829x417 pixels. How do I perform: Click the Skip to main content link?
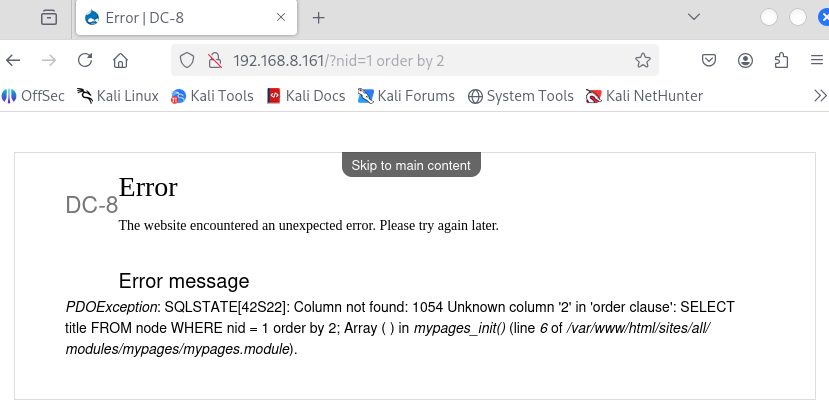(411, 165)
